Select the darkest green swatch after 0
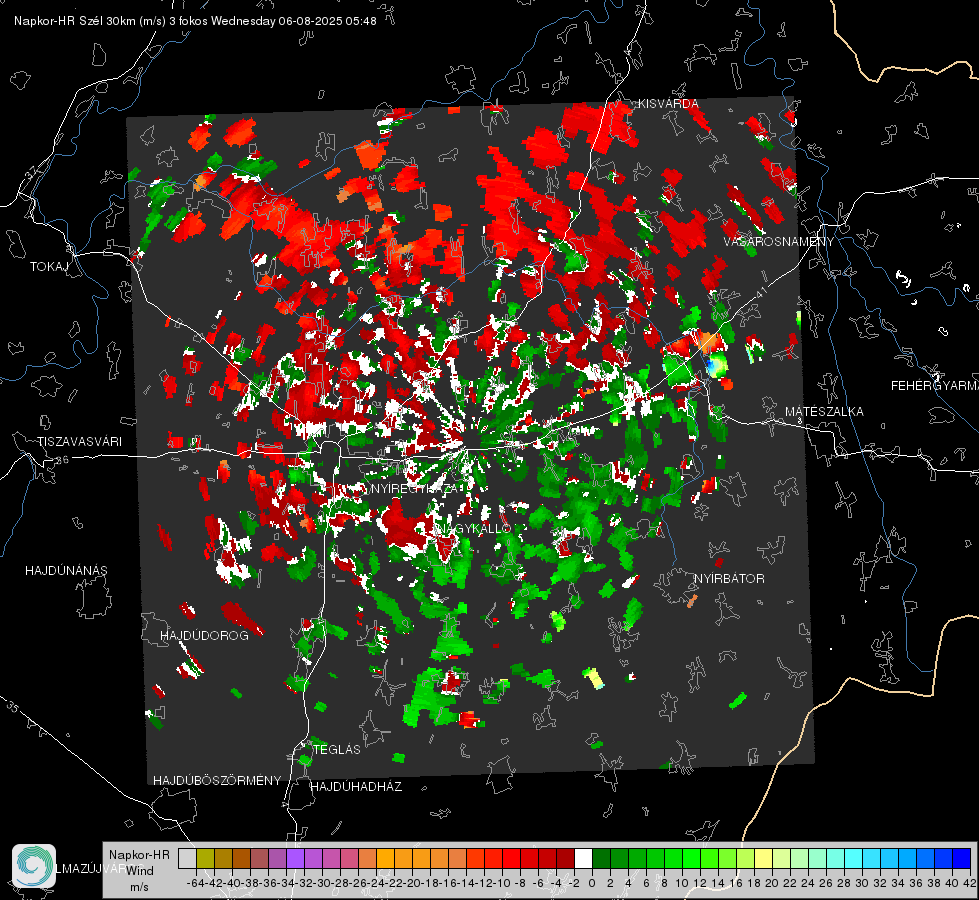The width and height of the screenshot is (979, 900). coord(601,858)
